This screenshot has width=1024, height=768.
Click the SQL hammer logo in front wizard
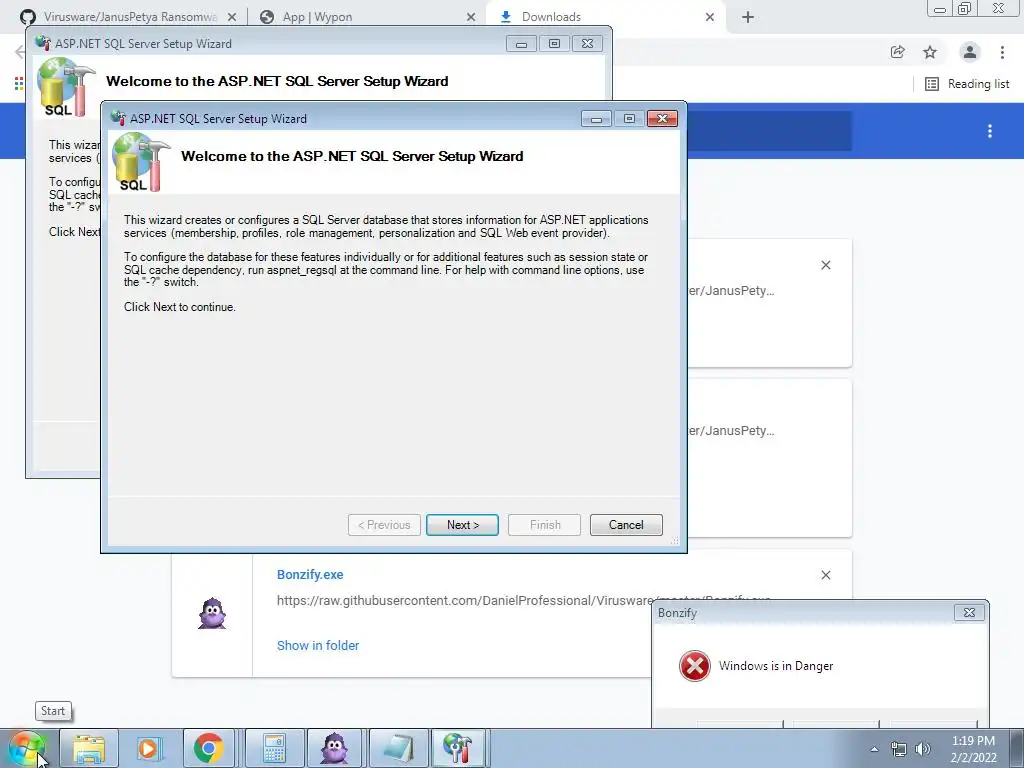point(140,162)
